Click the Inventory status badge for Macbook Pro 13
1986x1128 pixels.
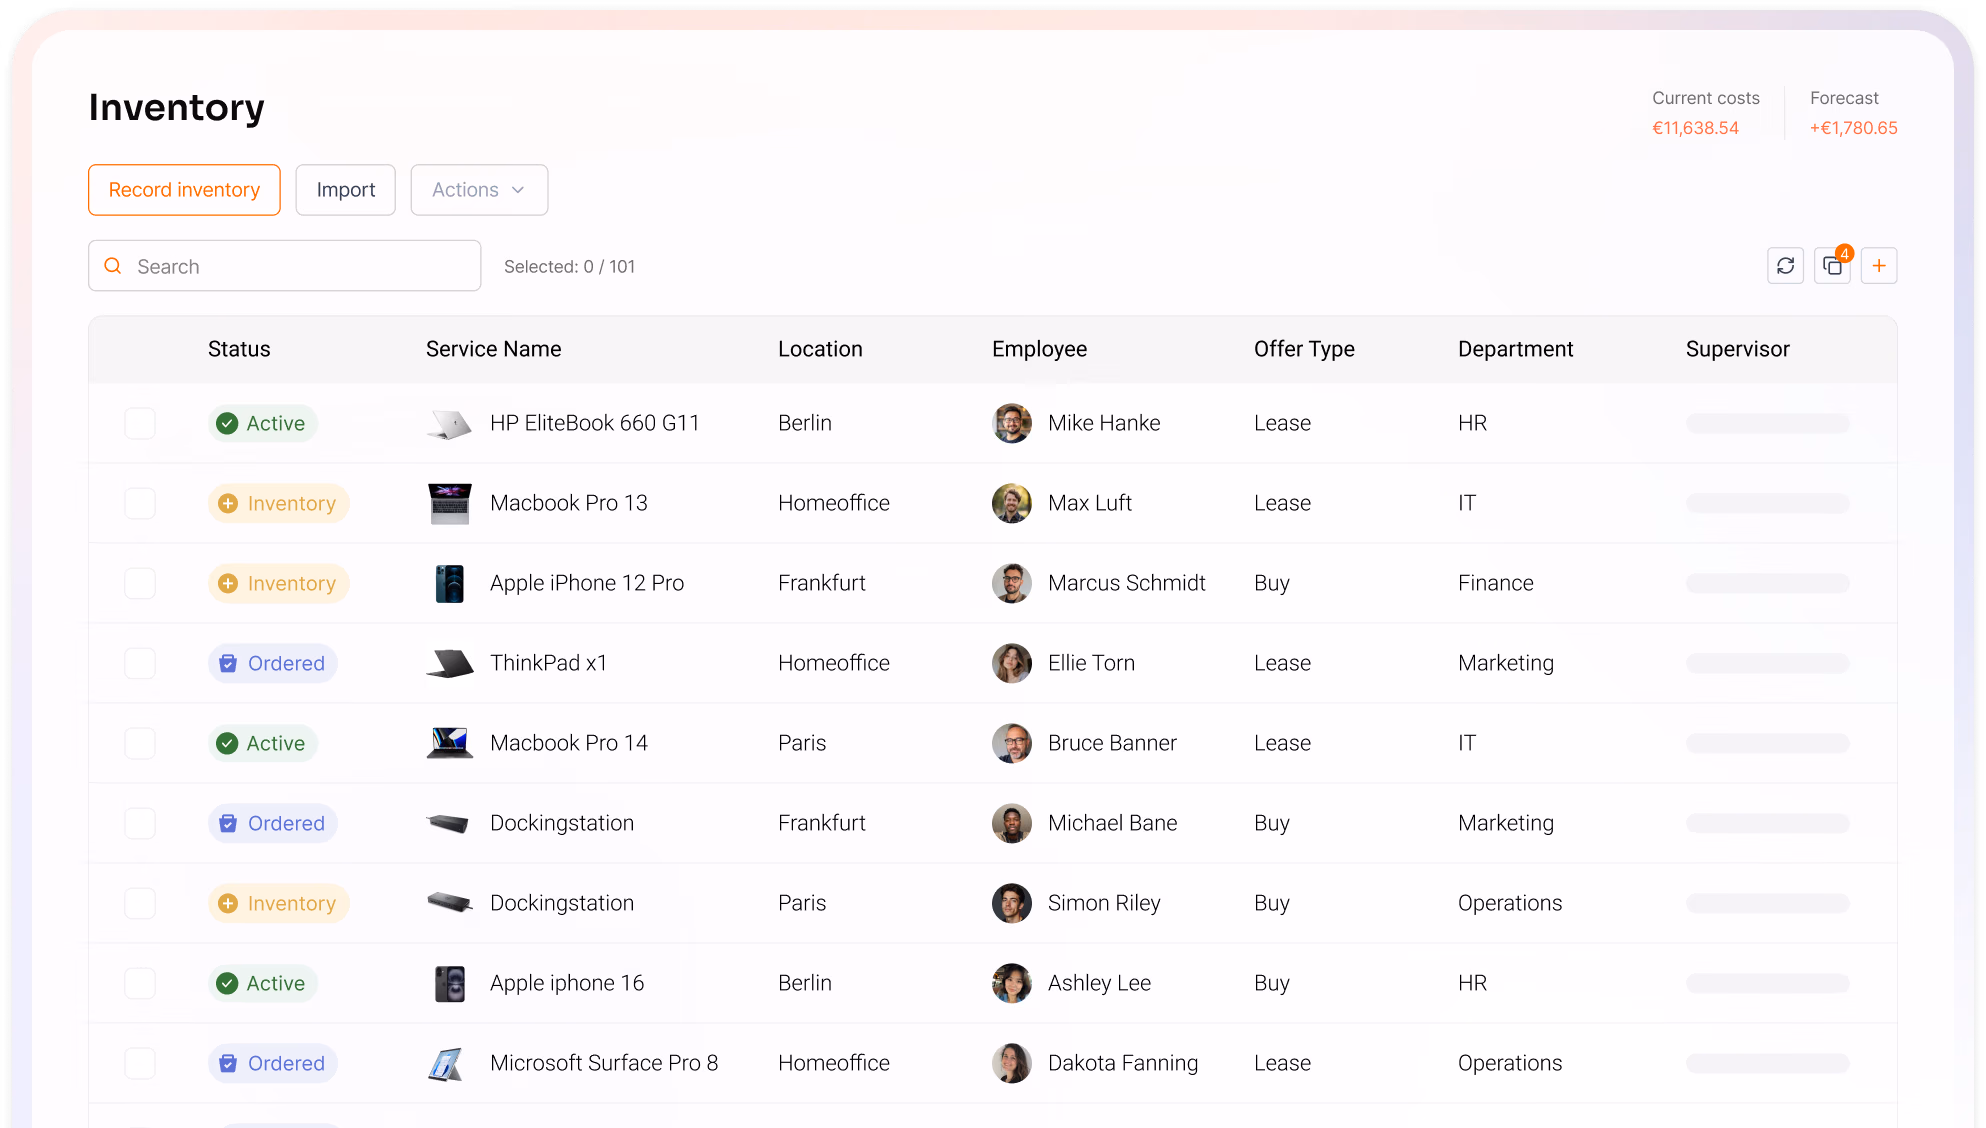tap(278, 503)
